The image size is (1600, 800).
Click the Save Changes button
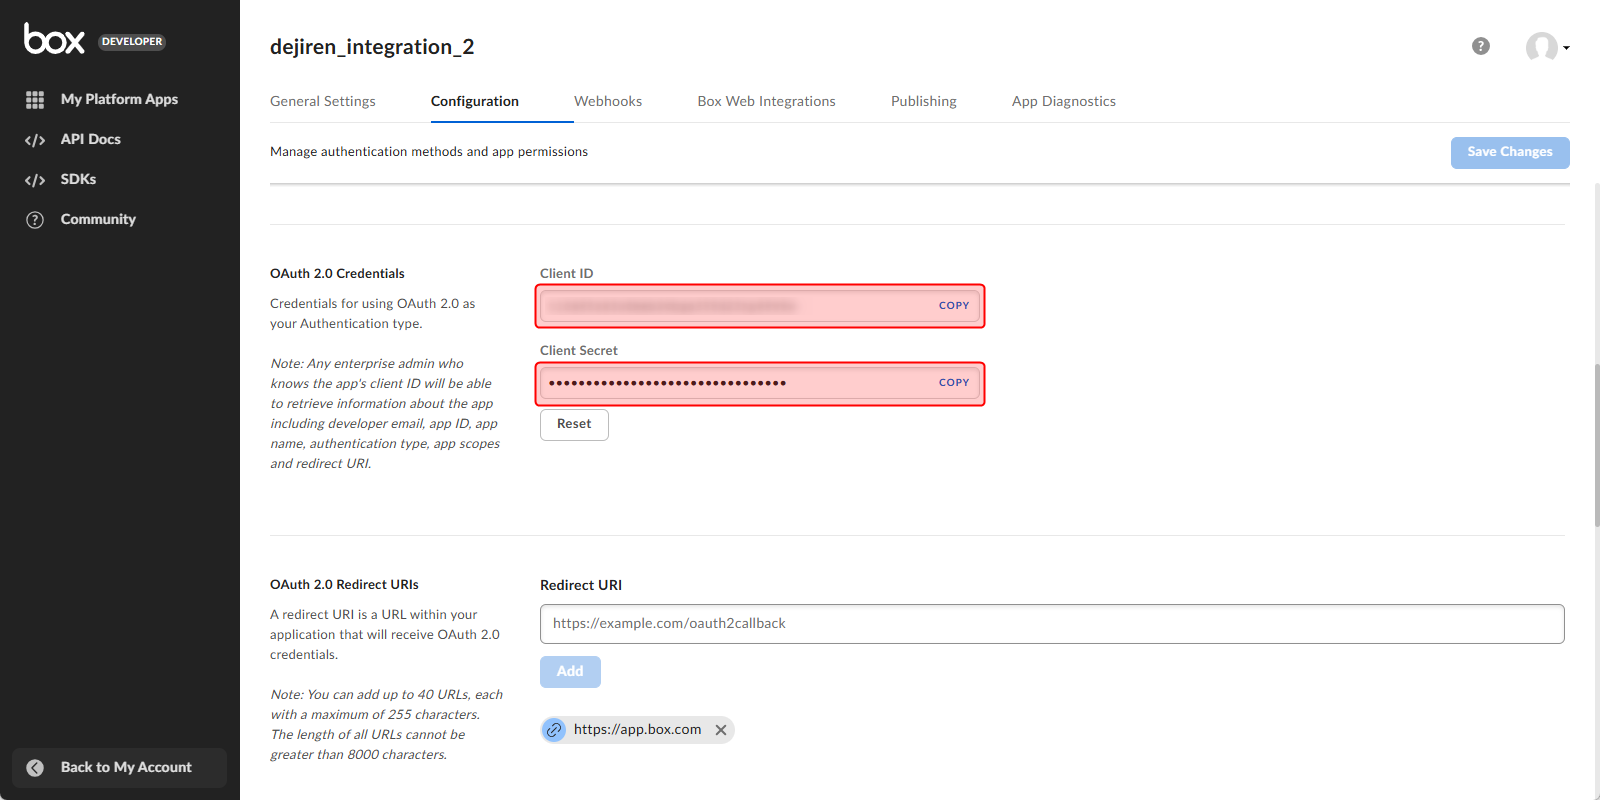point(1510,152)
